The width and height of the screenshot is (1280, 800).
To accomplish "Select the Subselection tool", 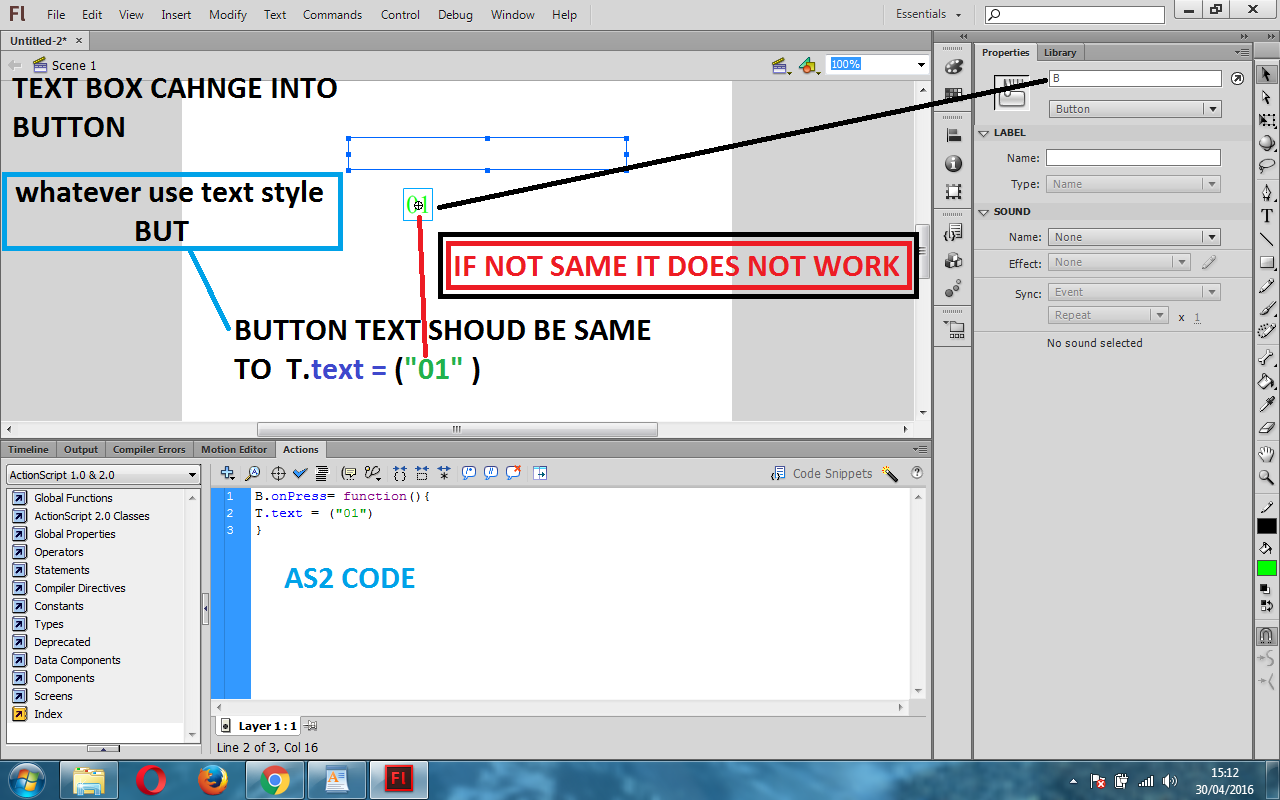I will pos(1267,98).
